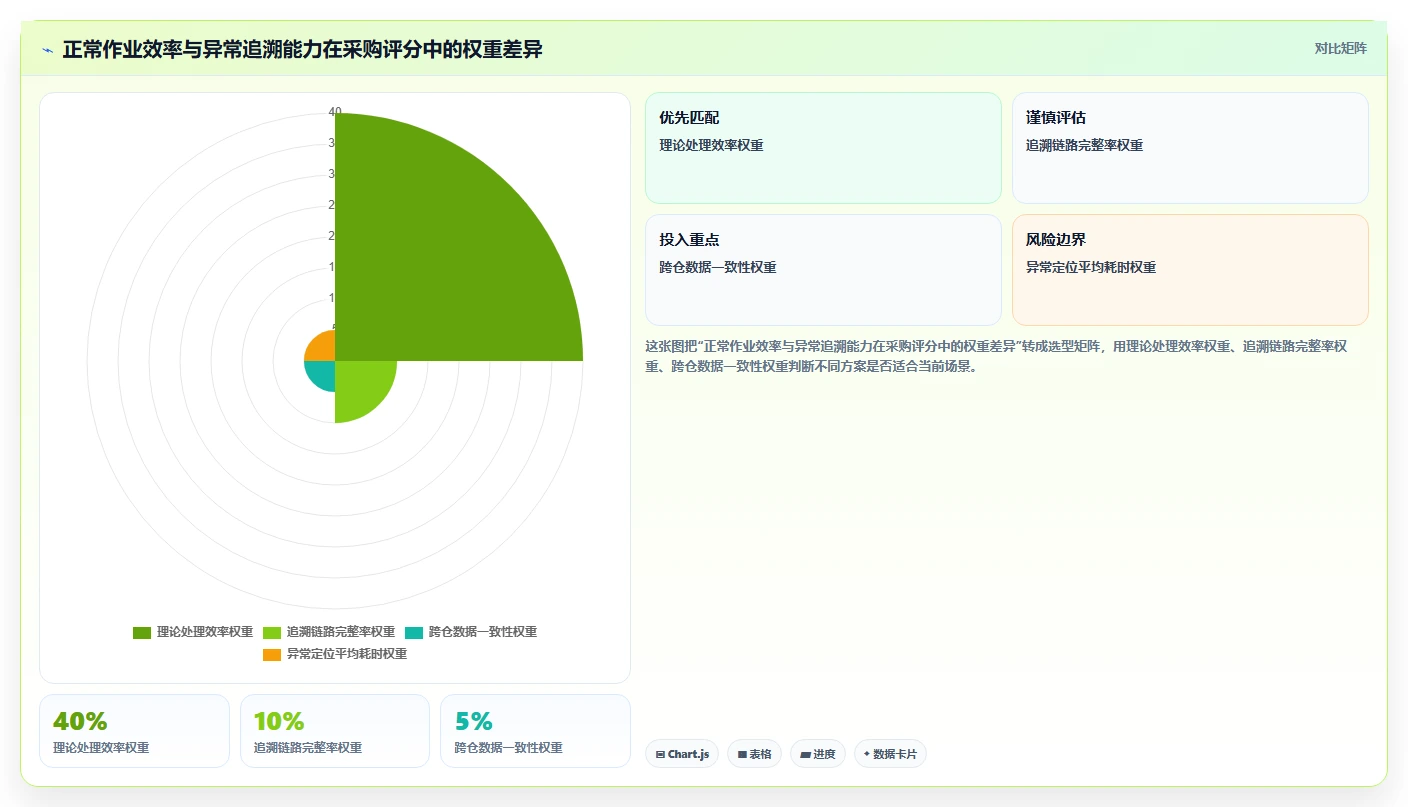
Task: Toggle the 追溯链路完整率权重 legend entry
Action: pyautogui.click(x=329, y=632)
